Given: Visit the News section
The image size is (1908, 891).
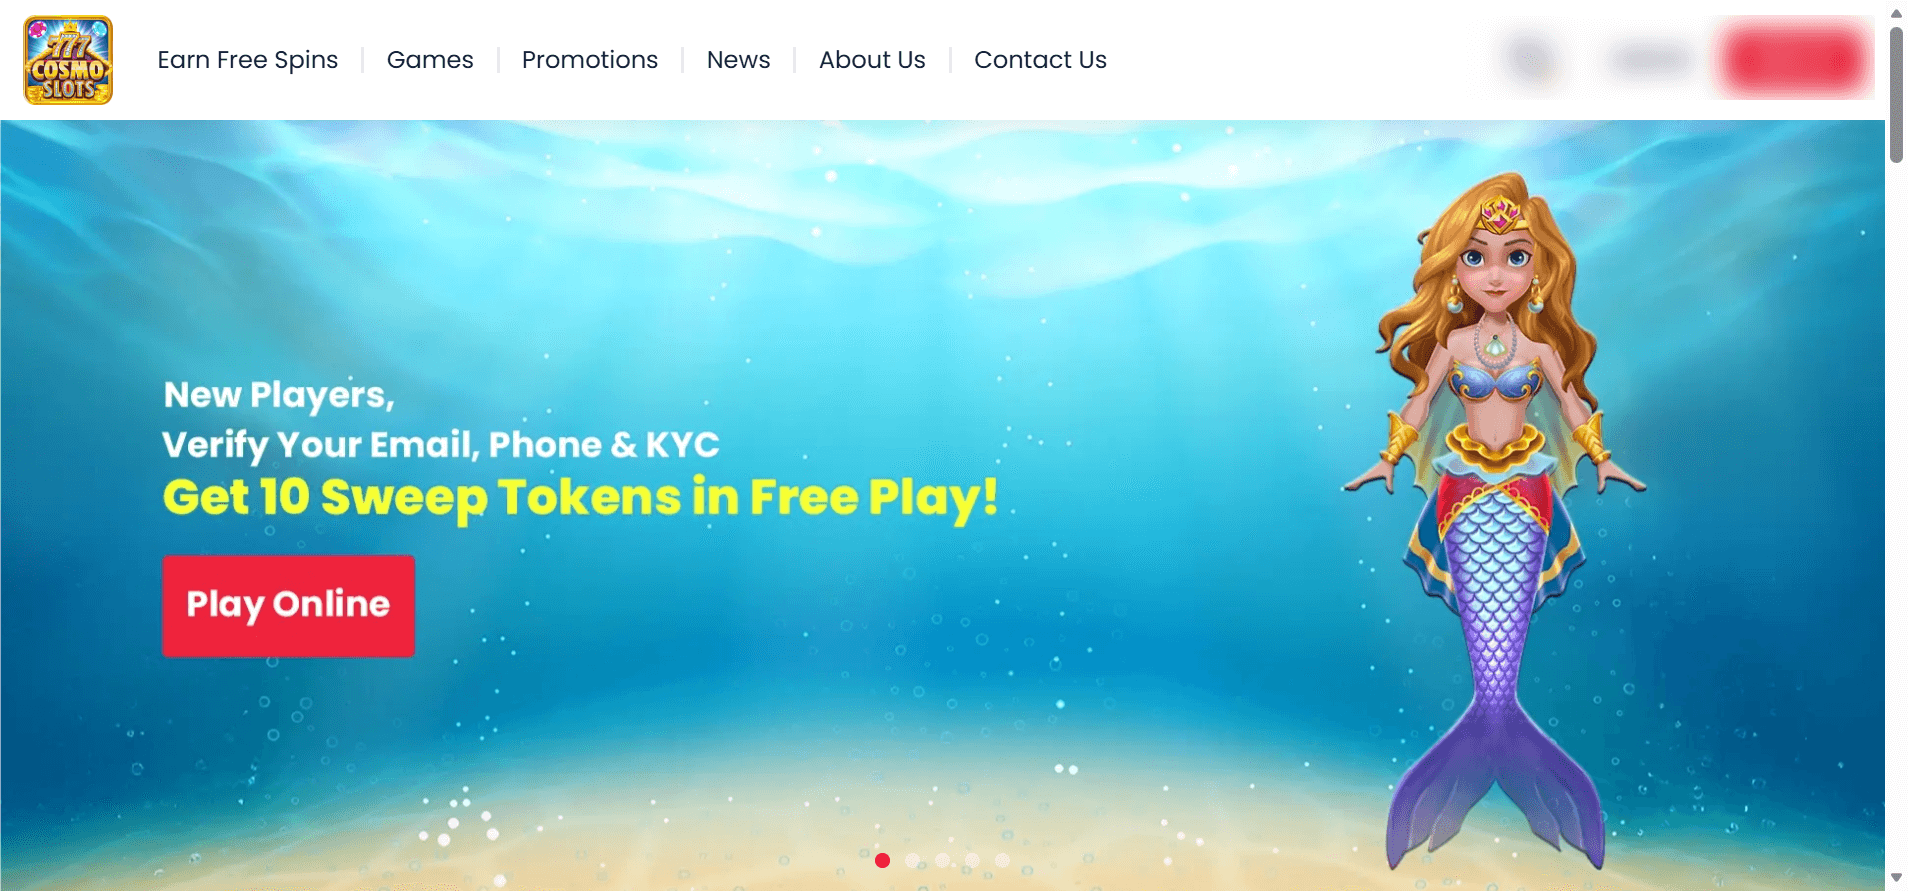Looking at the screenshot, I should (739, 60).
